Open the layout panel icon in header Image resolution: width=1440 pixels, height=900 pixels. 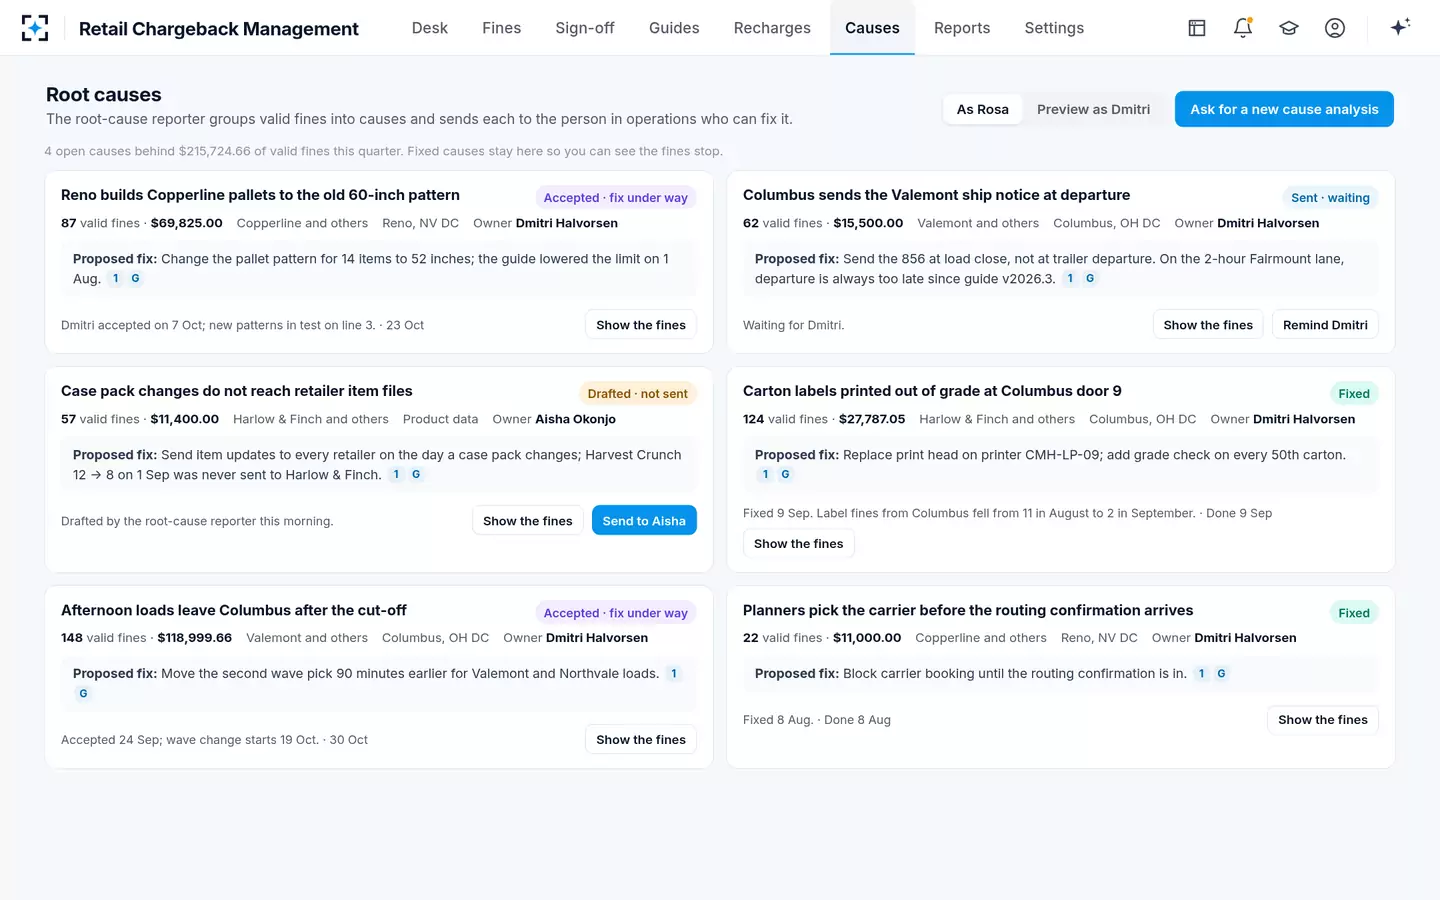[x=1197, y=28]
